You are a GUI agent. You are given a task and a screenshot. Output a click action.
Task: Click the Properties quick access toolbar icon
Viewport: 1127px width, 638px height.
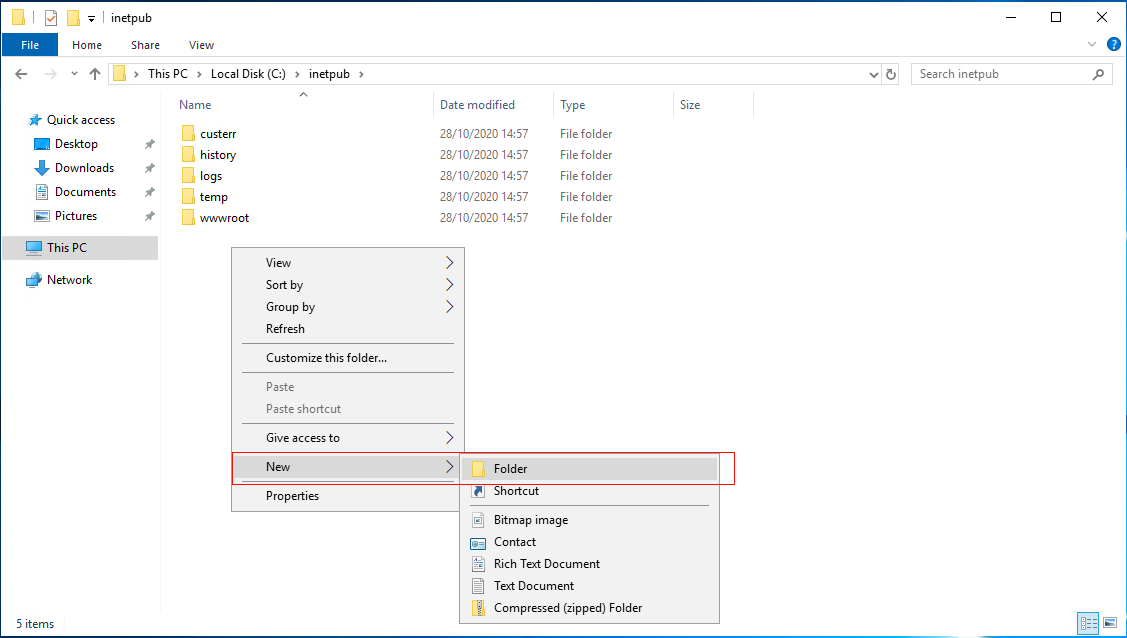51,18
